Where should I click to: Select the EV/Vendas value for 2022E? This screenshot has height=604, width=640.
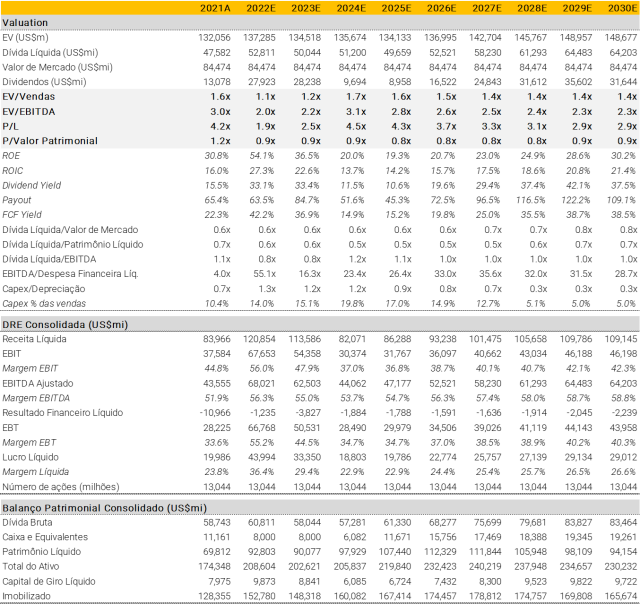tap(266, 96)
